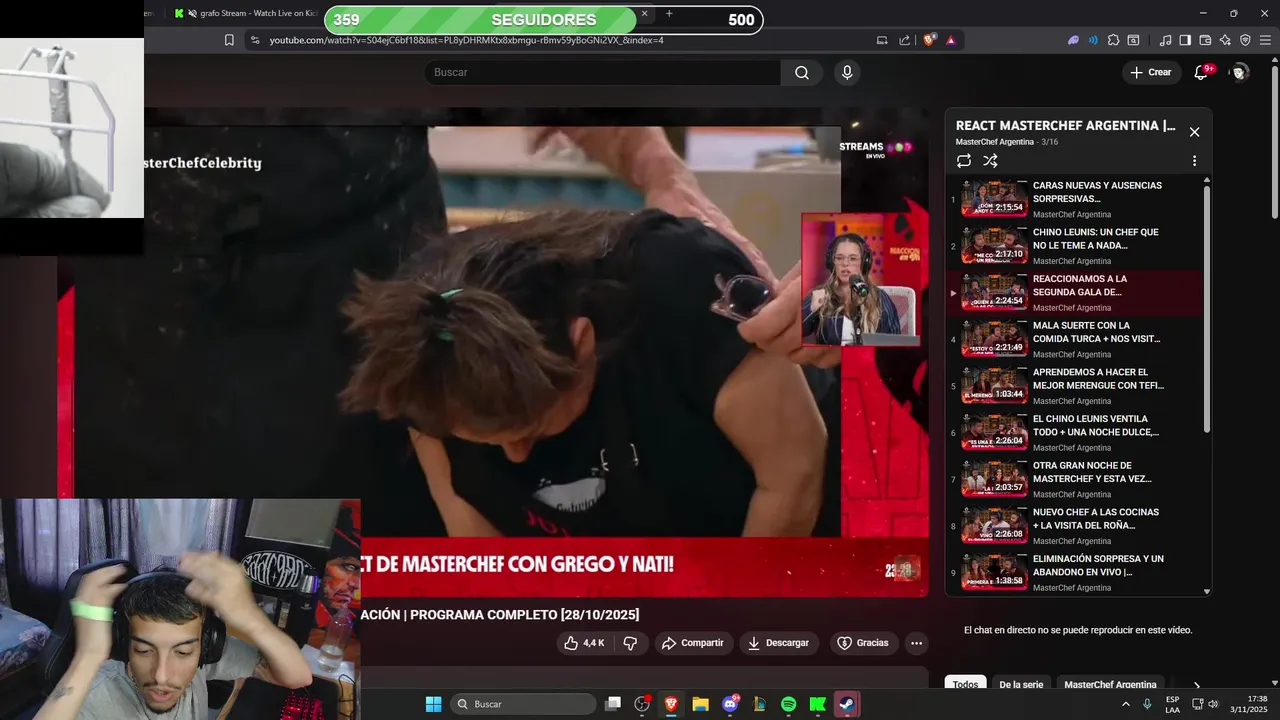Show hidden system tray icons
The image size is (1280, 720).
(1126, 704)
